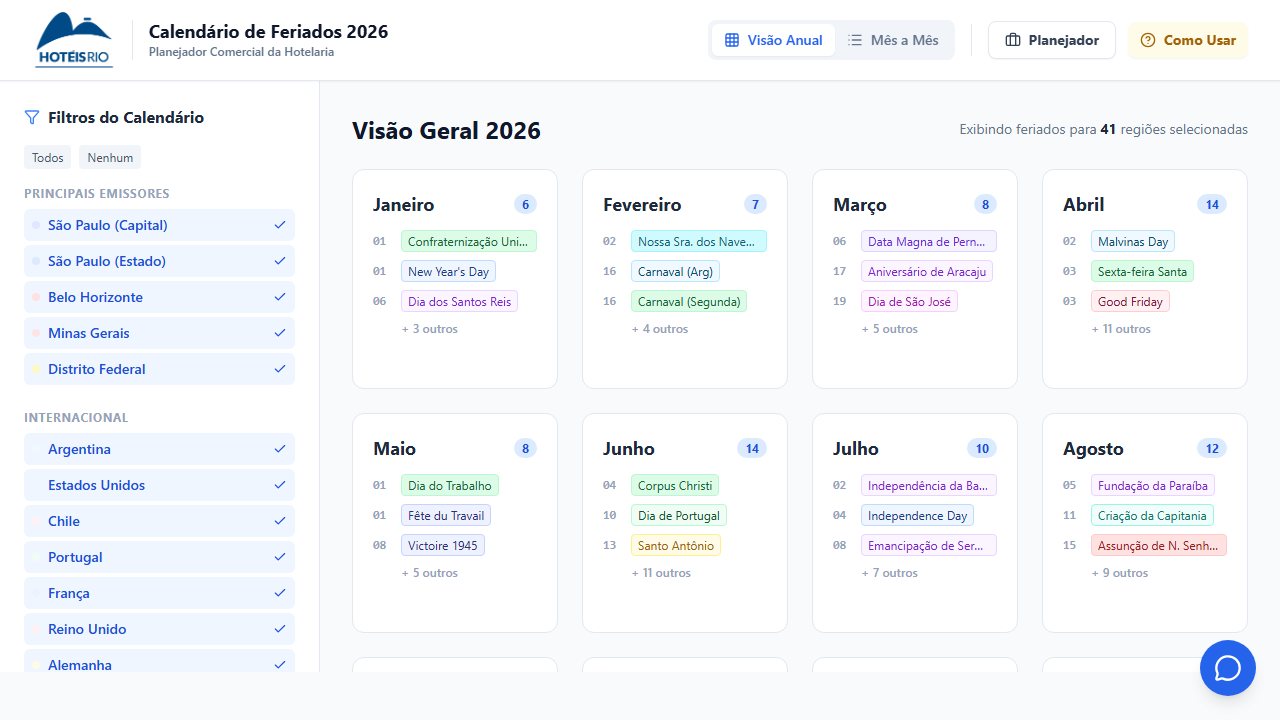Screen dimensions: 1280x720
Task: Disable the Distrito Federal filter
Action: (x=159, y=369)
